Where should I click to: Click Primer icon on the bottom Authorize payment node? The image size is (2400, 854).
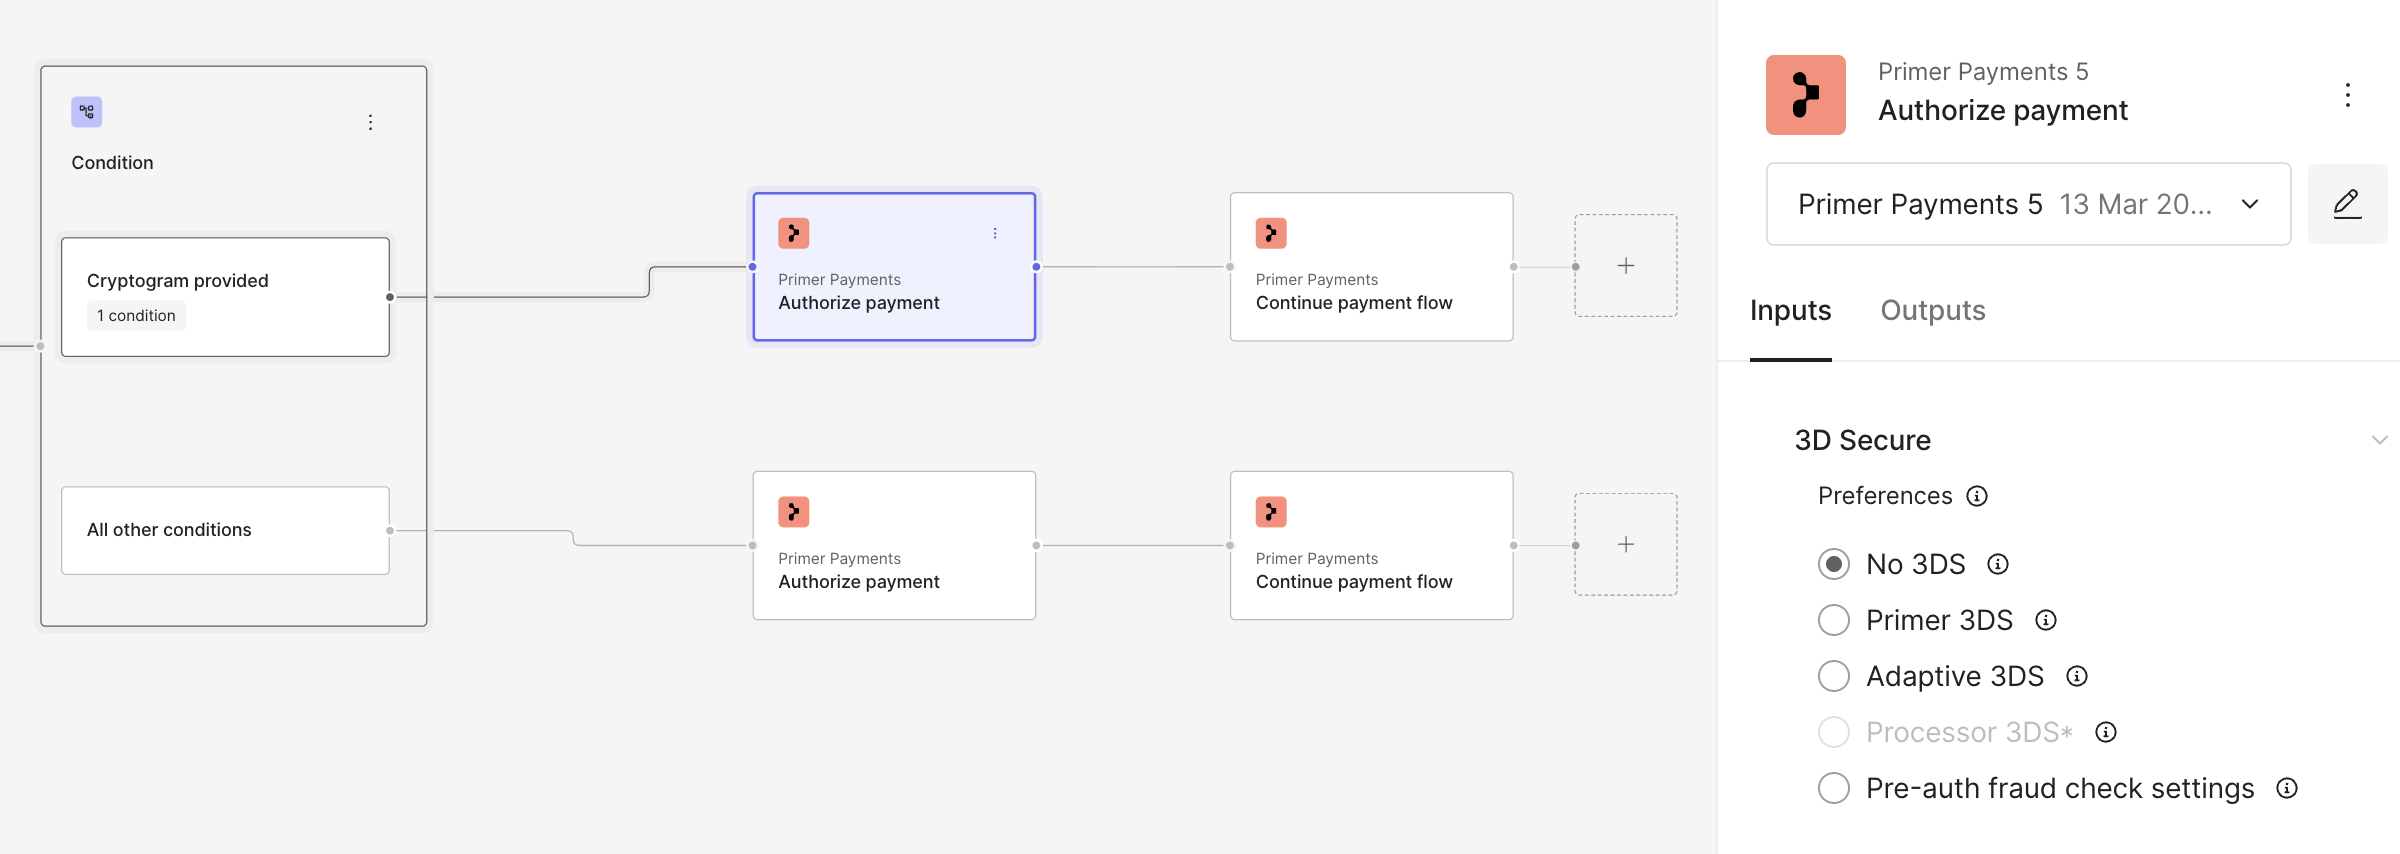point(794,512)
